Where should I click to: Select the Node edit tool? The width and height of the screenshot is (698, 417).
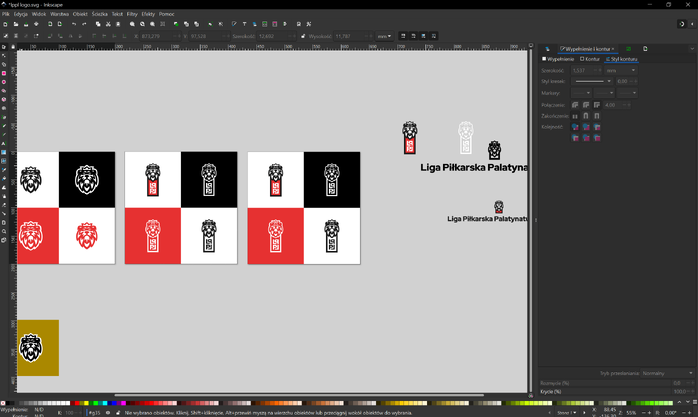point(4,56)
